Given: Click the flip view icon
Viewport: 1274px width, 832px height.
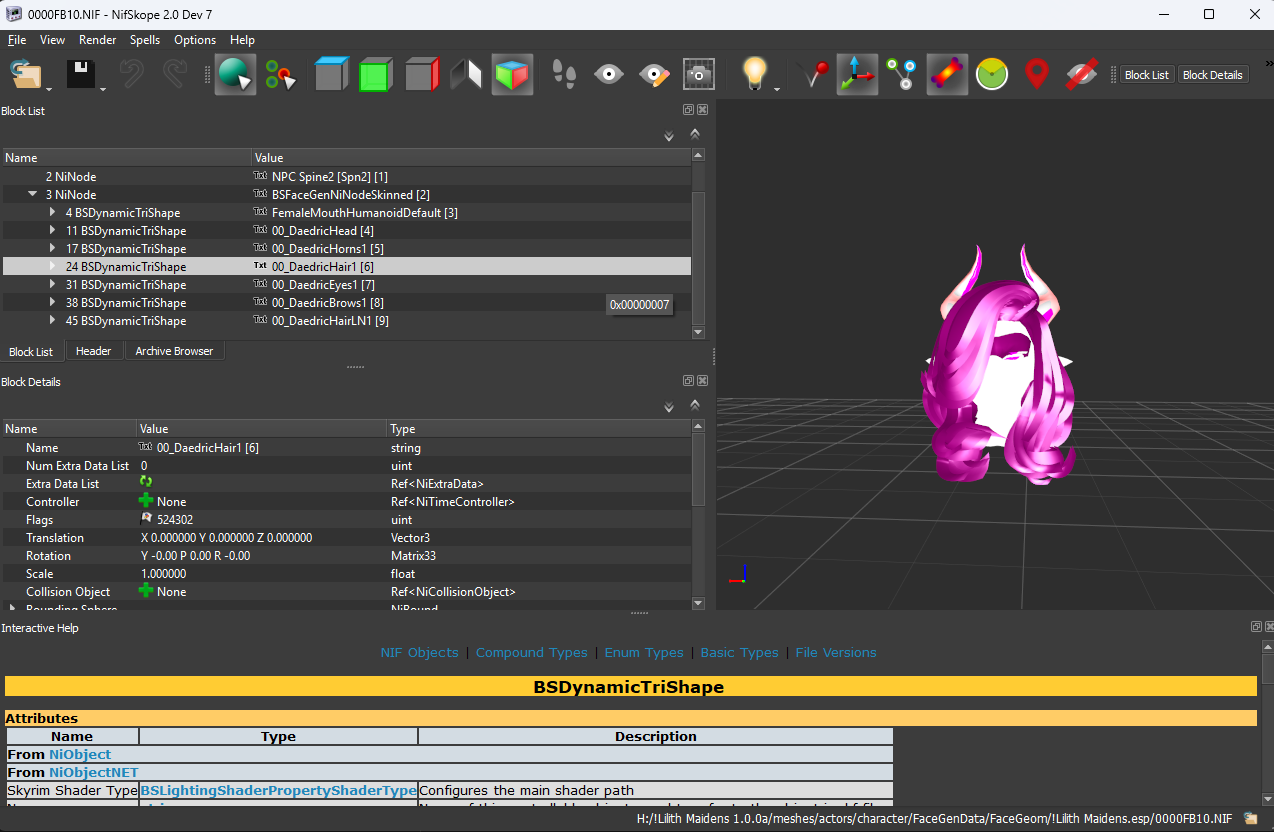Looking at the screenshot, I should pos(467,74).
